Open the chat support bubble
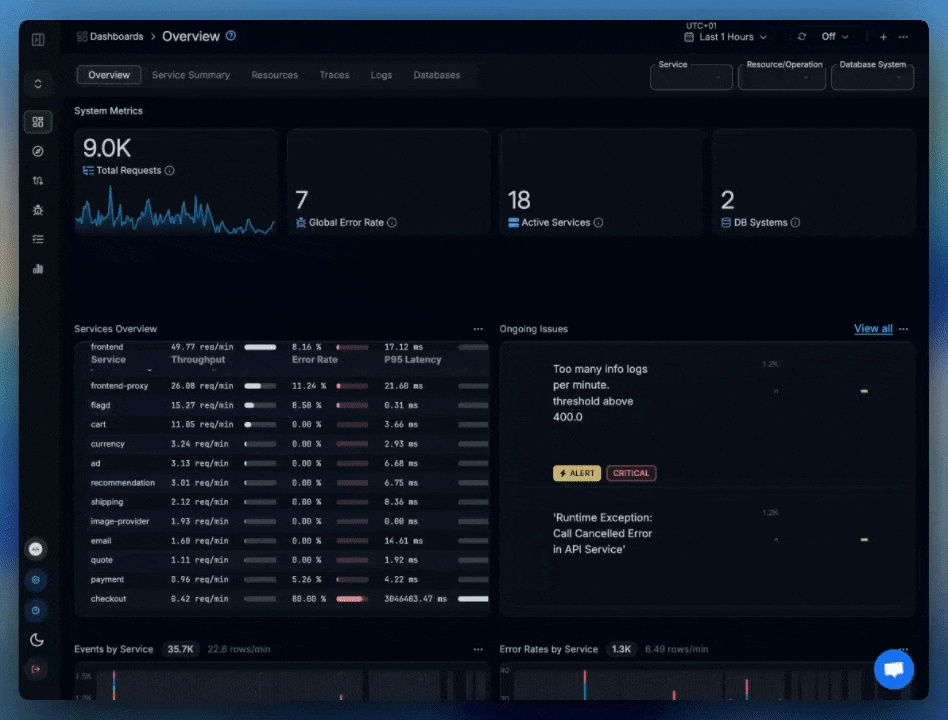Viewport: 948px width, 720px height. point(893,669)
